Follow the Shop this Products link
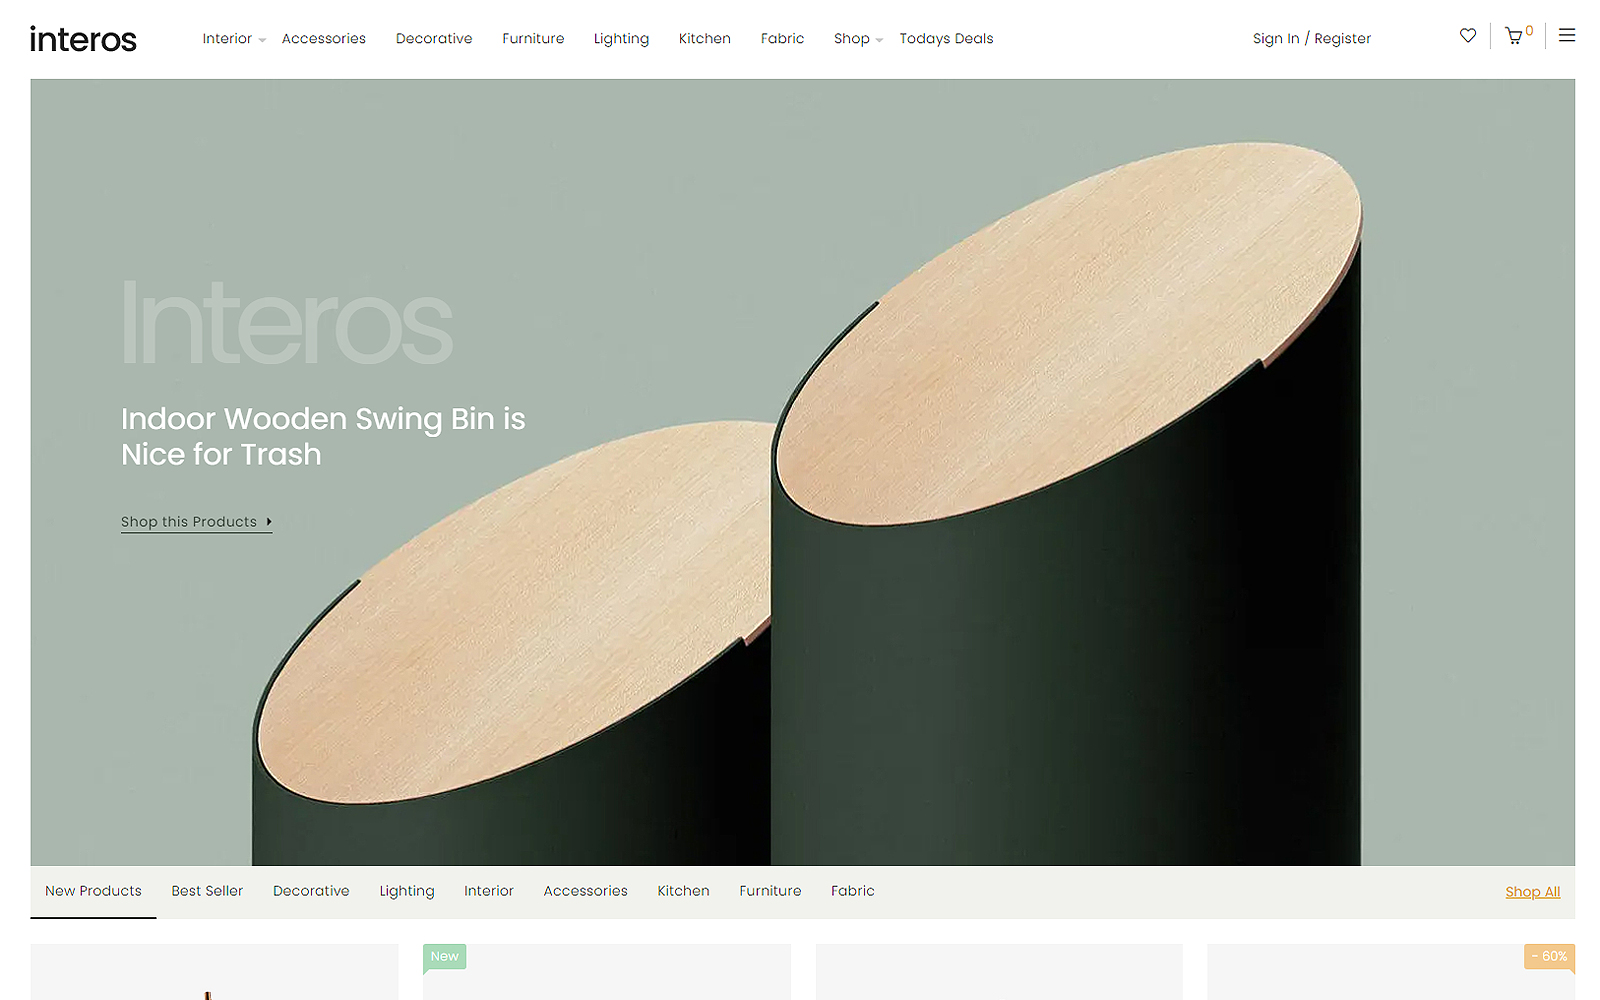 pyautogui.click(x=196, y=522)
